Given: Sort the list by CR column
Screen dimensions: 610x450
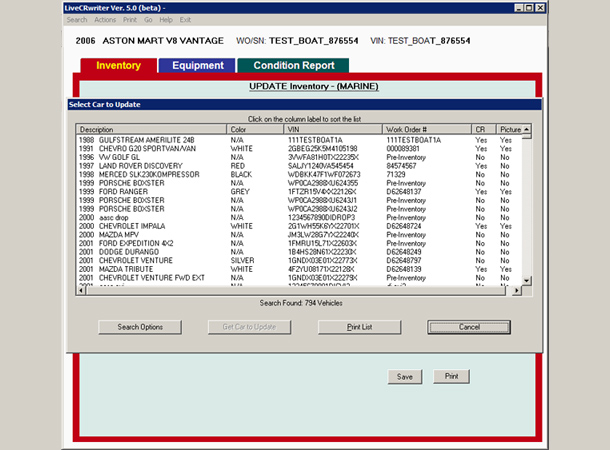Looking at the screenshot, I should pyautogui.click(x=484, y=130).
